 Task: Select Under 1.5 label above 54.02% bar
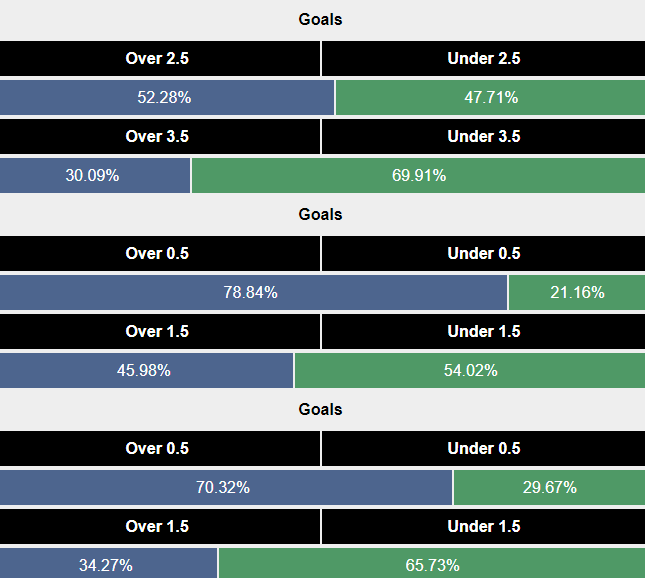click(483, 331)
